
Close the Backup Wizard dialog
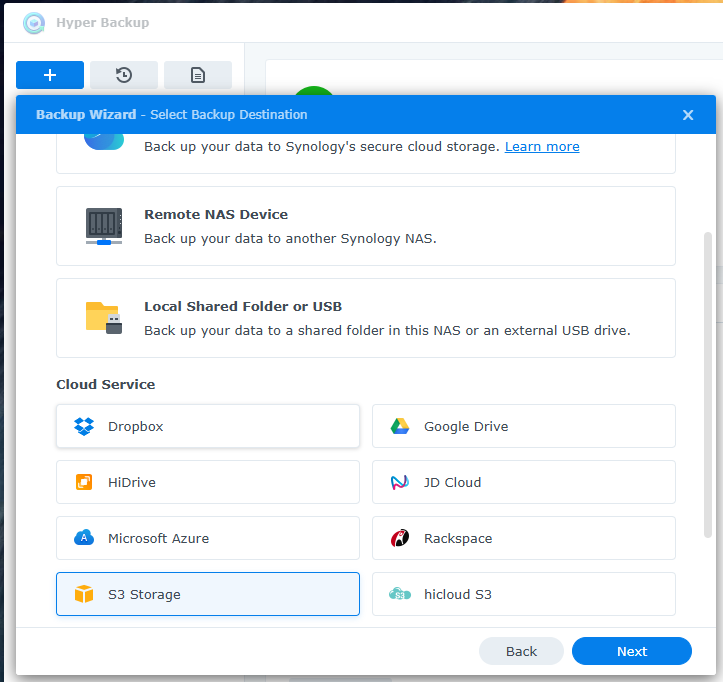pyautogui.click(x=687, y=115)
